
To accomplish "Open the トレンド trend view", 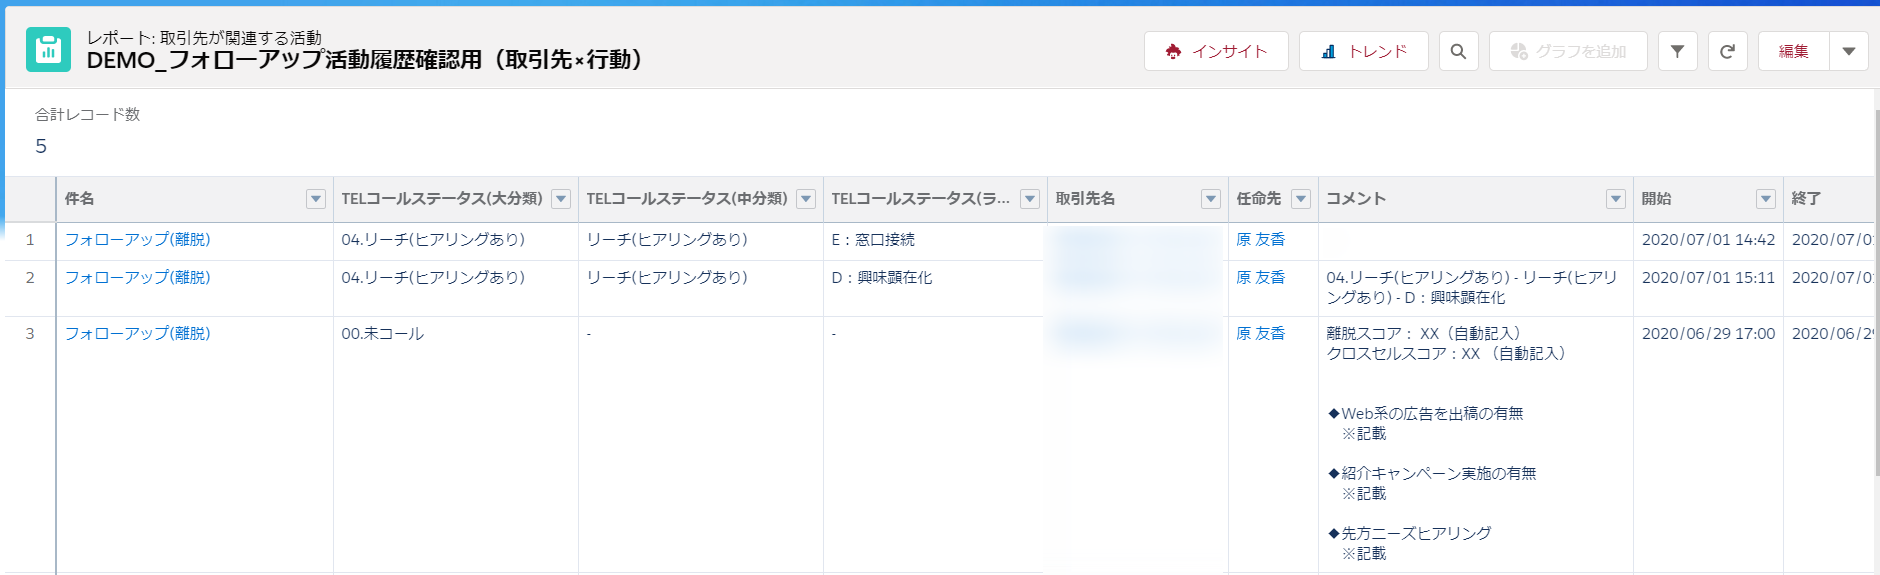I will coord(1363,51).
